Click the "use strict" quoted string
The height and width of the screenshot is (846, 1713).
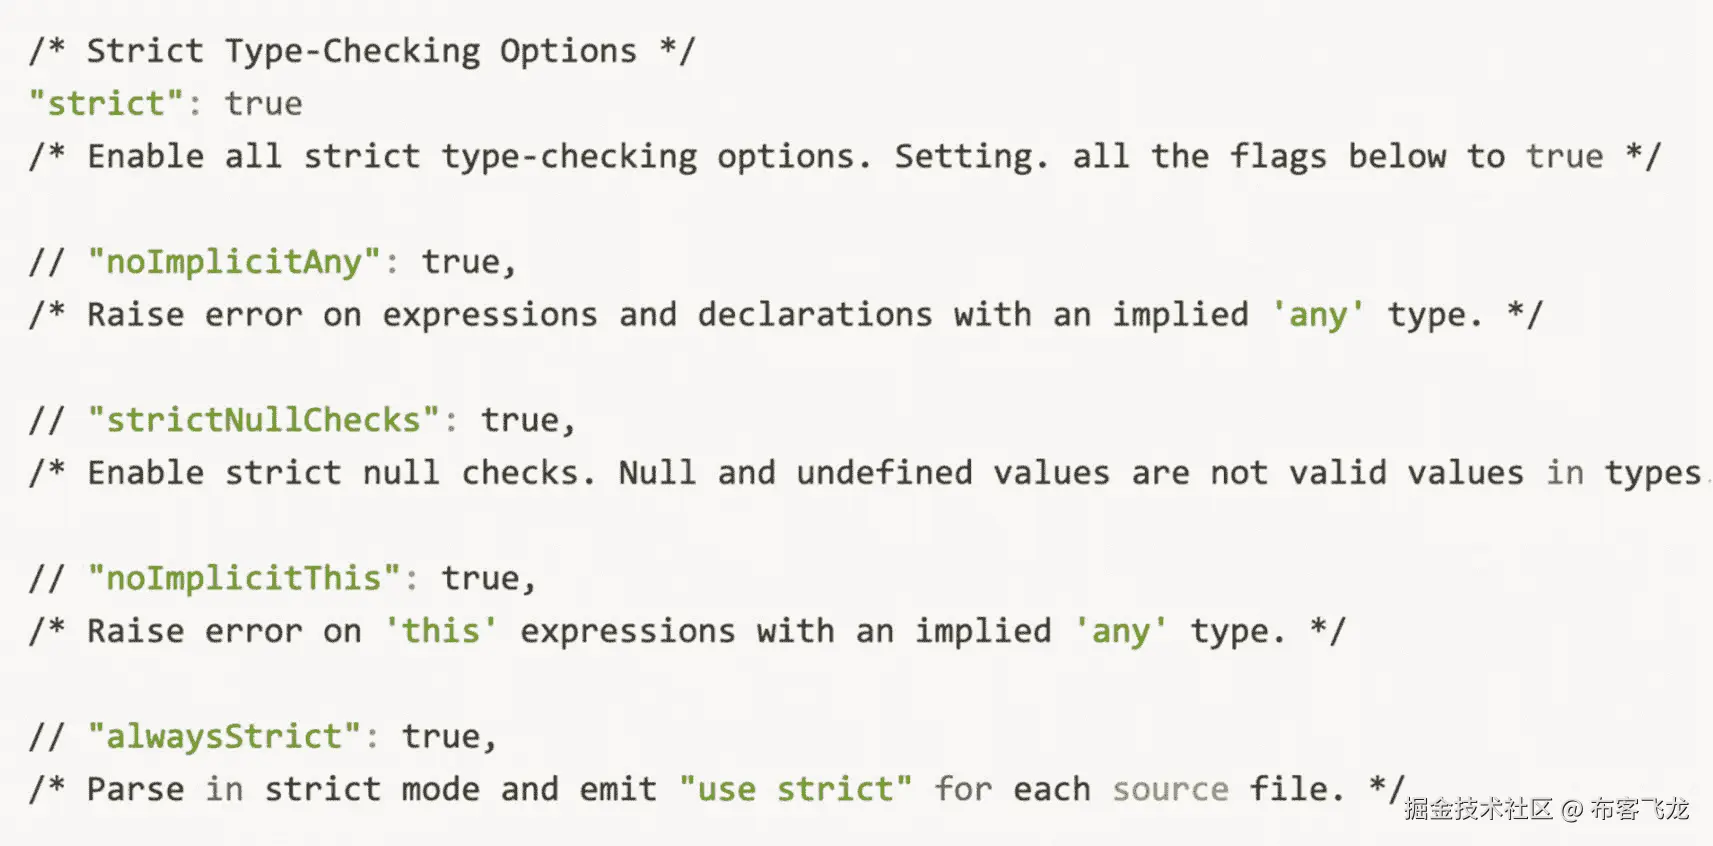tap(795, 789)
